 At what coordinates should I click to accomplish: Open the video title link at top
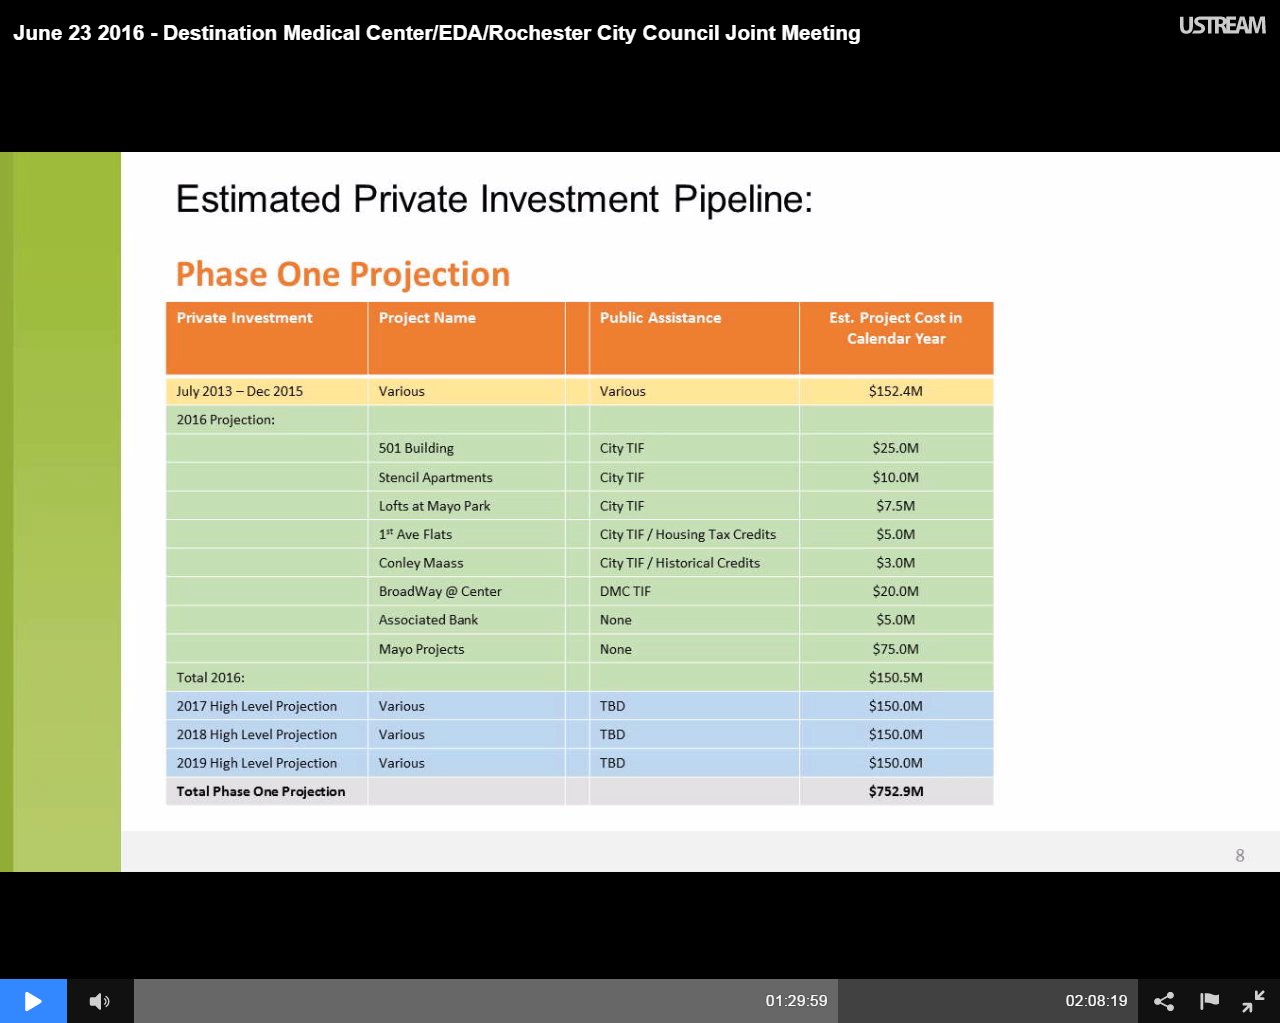(436, 33)
